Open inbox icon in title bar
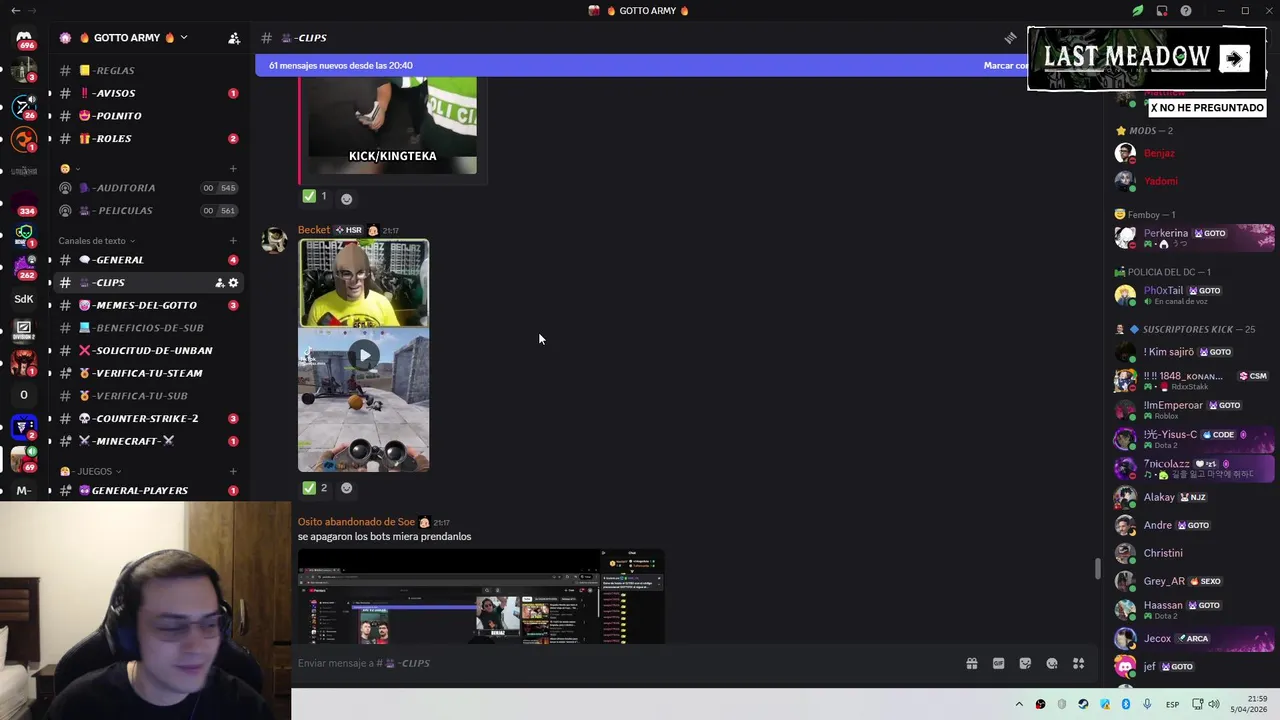This screenshot has width=1280, height=720. (x=1162, y=11)
